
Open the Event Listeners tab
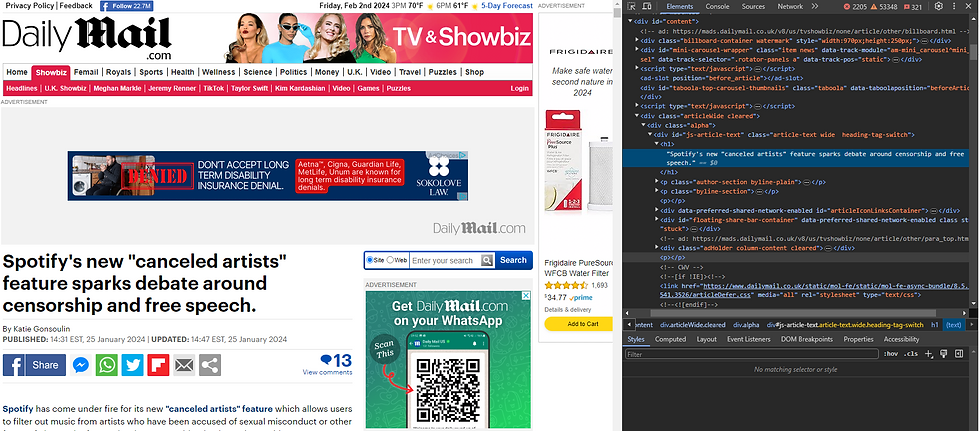coord(749,339)
